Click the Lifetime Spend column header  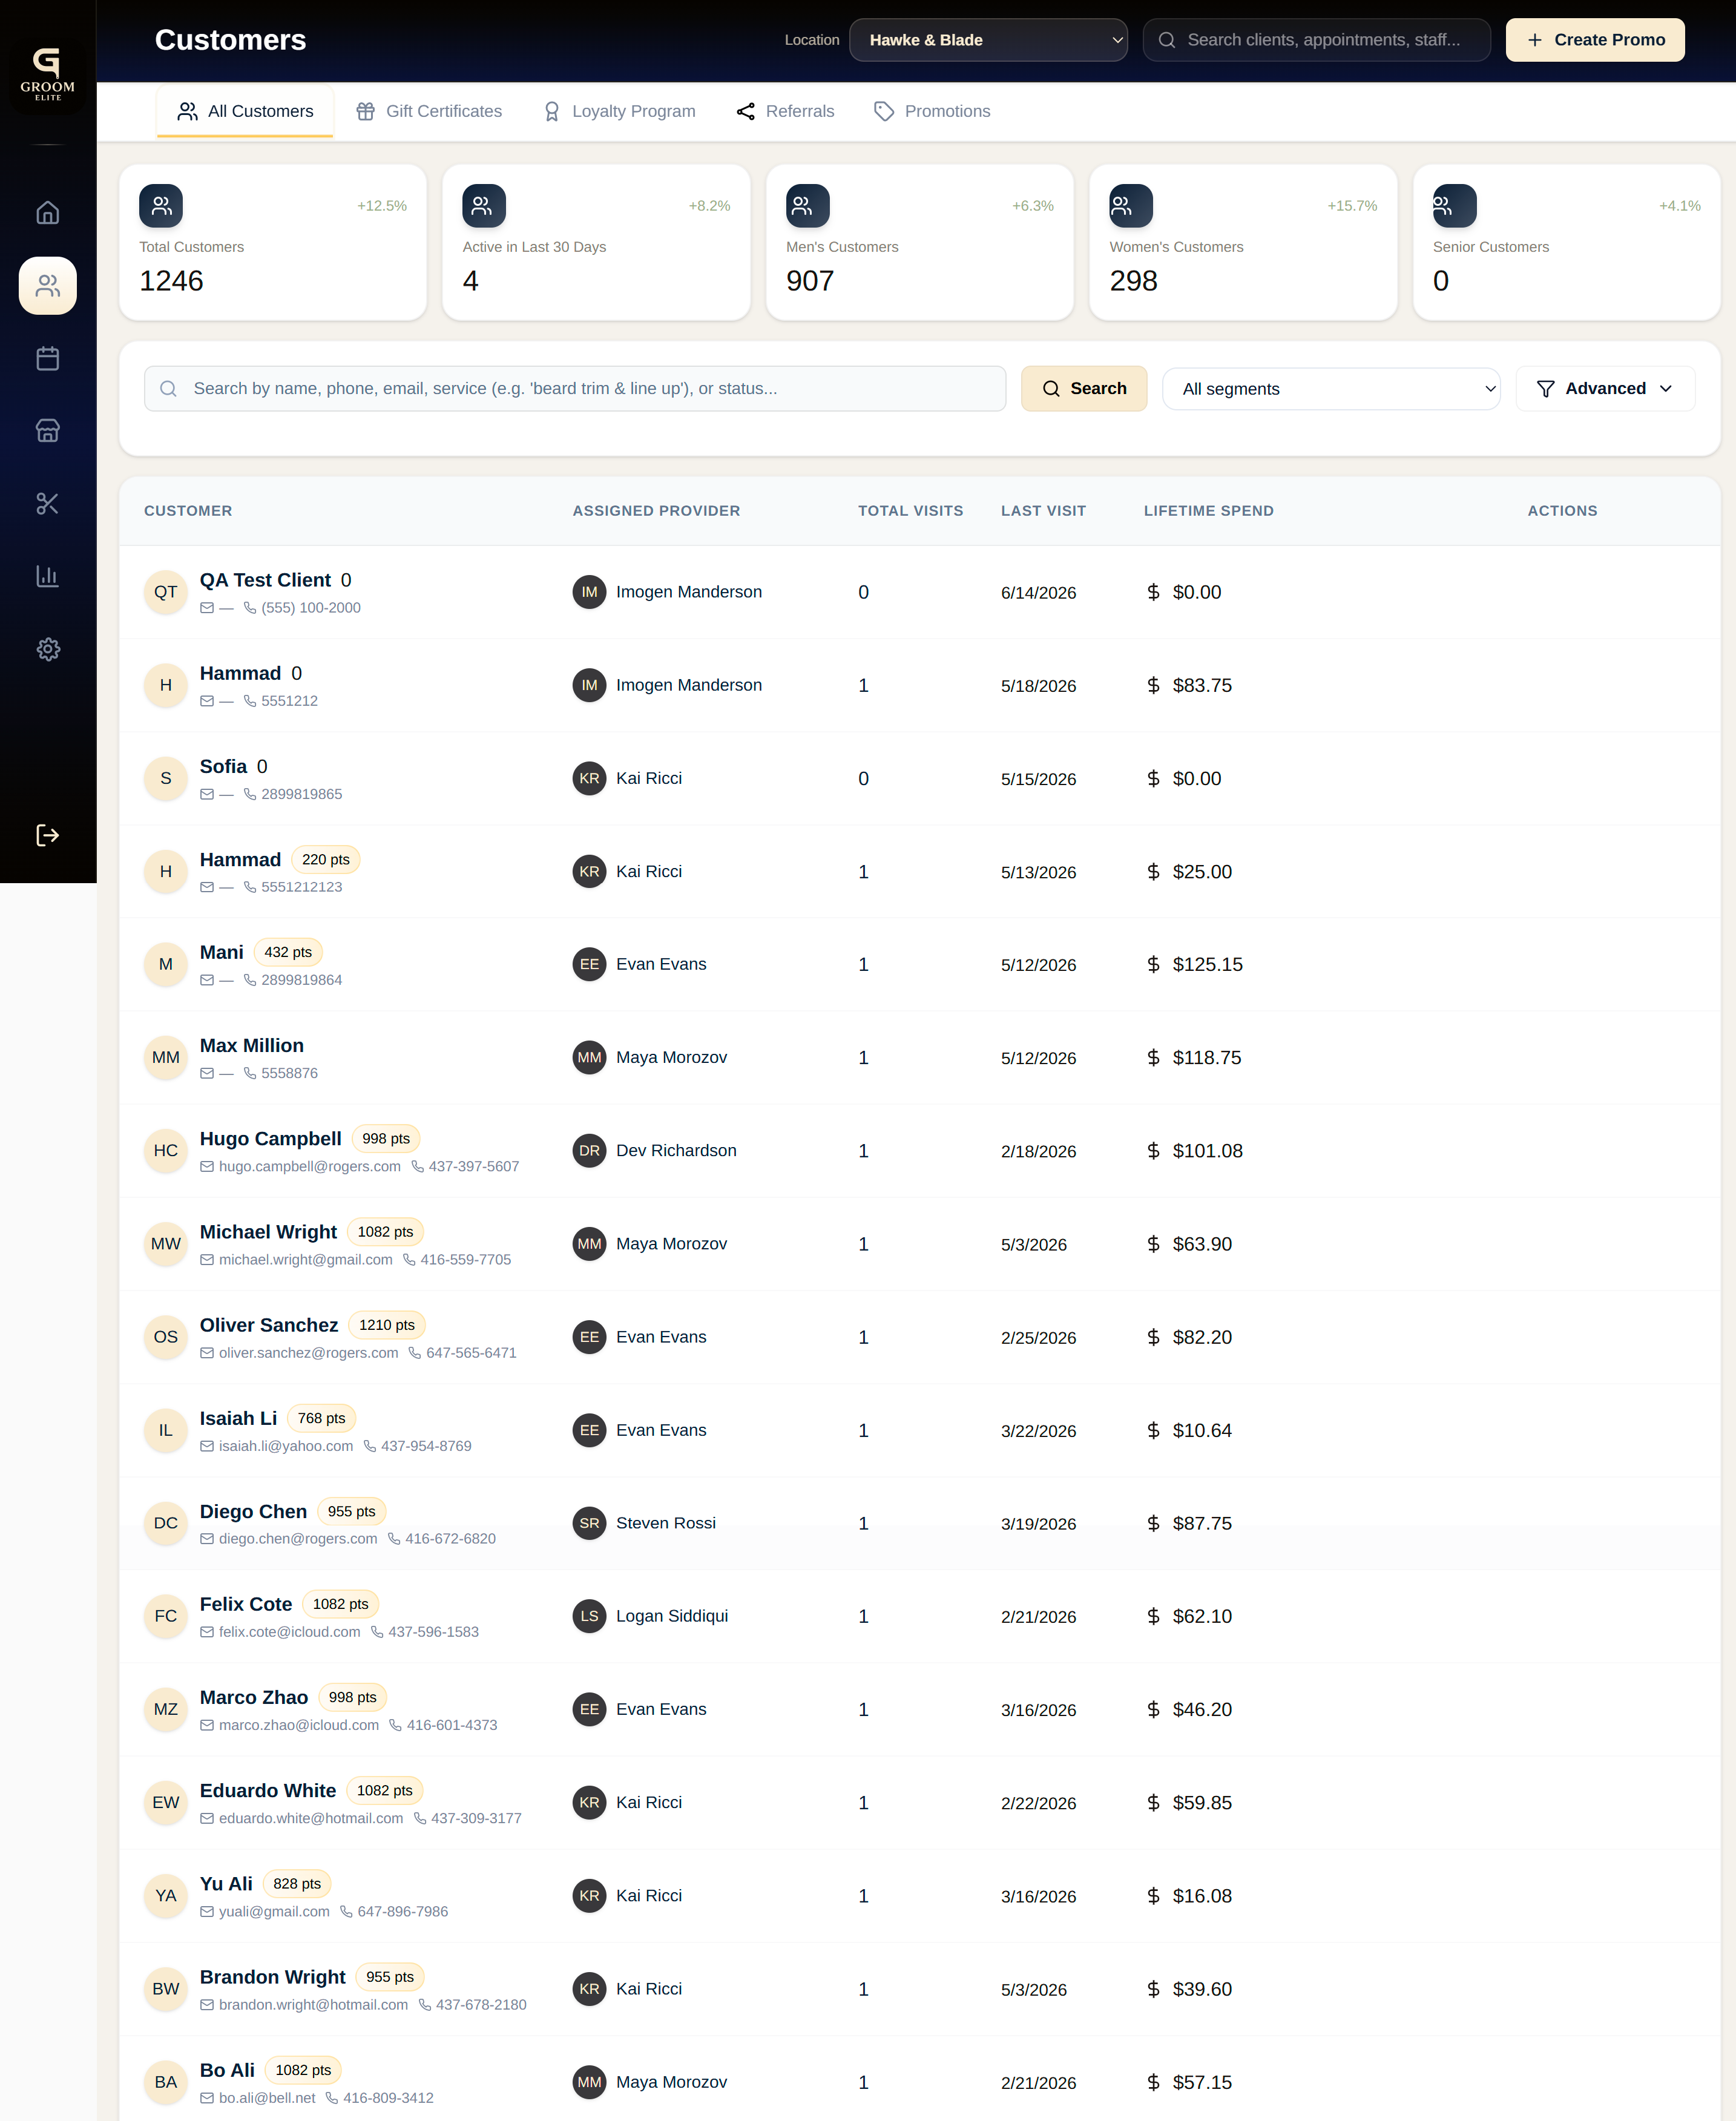point(1208,511)
